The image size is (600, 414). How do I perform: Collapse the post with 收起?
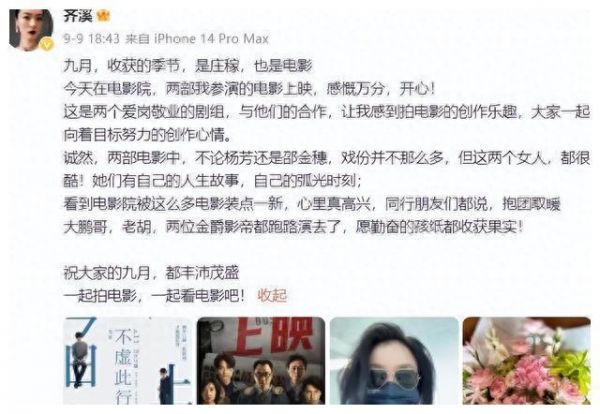pyautogui.click(x=272, y=295)
